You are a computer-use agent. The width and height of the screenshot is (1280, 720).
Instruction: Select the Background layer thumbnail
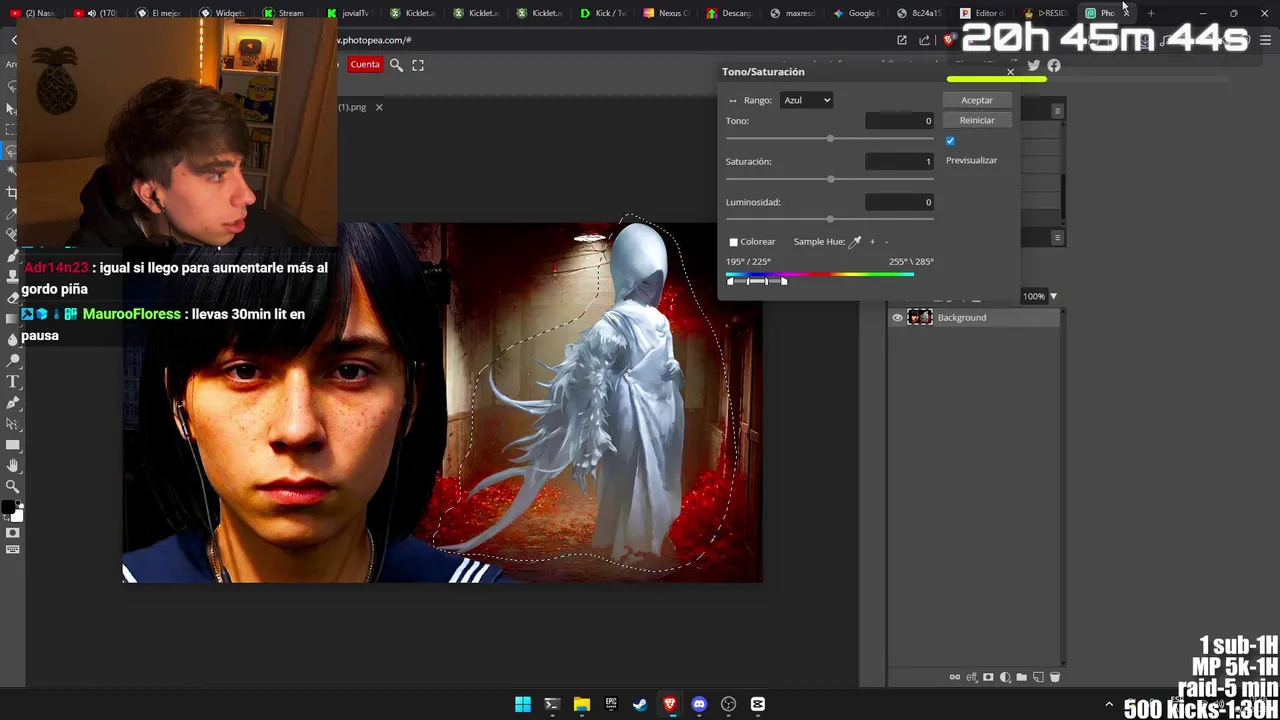(920, 318)
